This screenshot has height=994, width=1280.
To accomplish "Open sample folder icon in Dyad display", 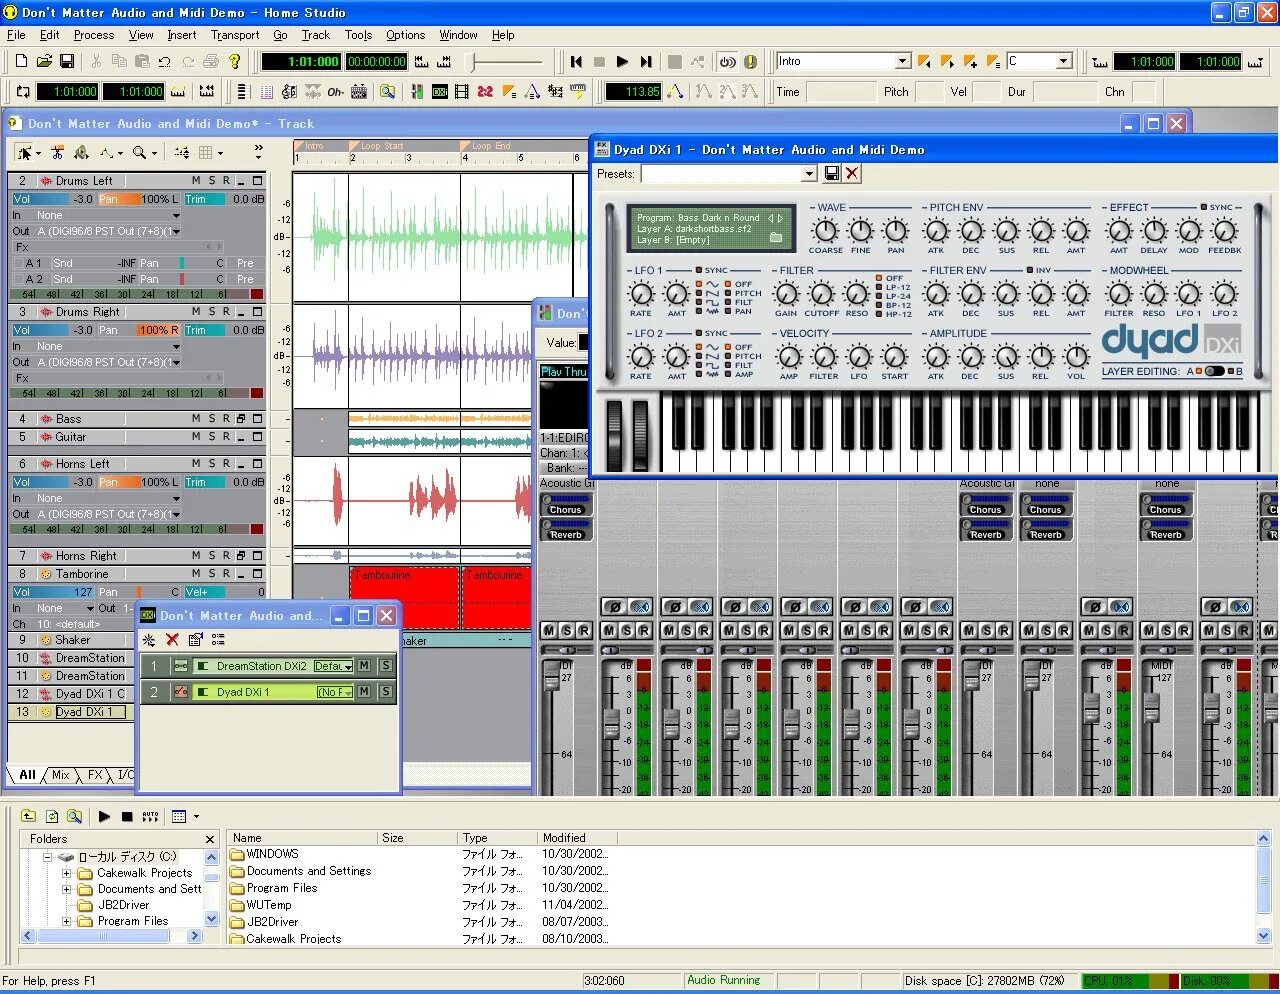I will pyautogui.click(x=776, y=238).
